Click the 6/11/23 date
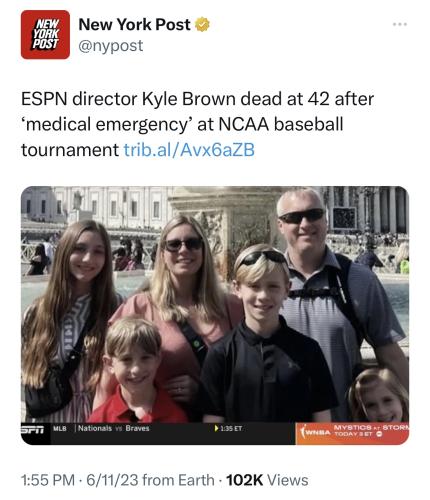Screen dimensions: 430x500 coord(112,480)
